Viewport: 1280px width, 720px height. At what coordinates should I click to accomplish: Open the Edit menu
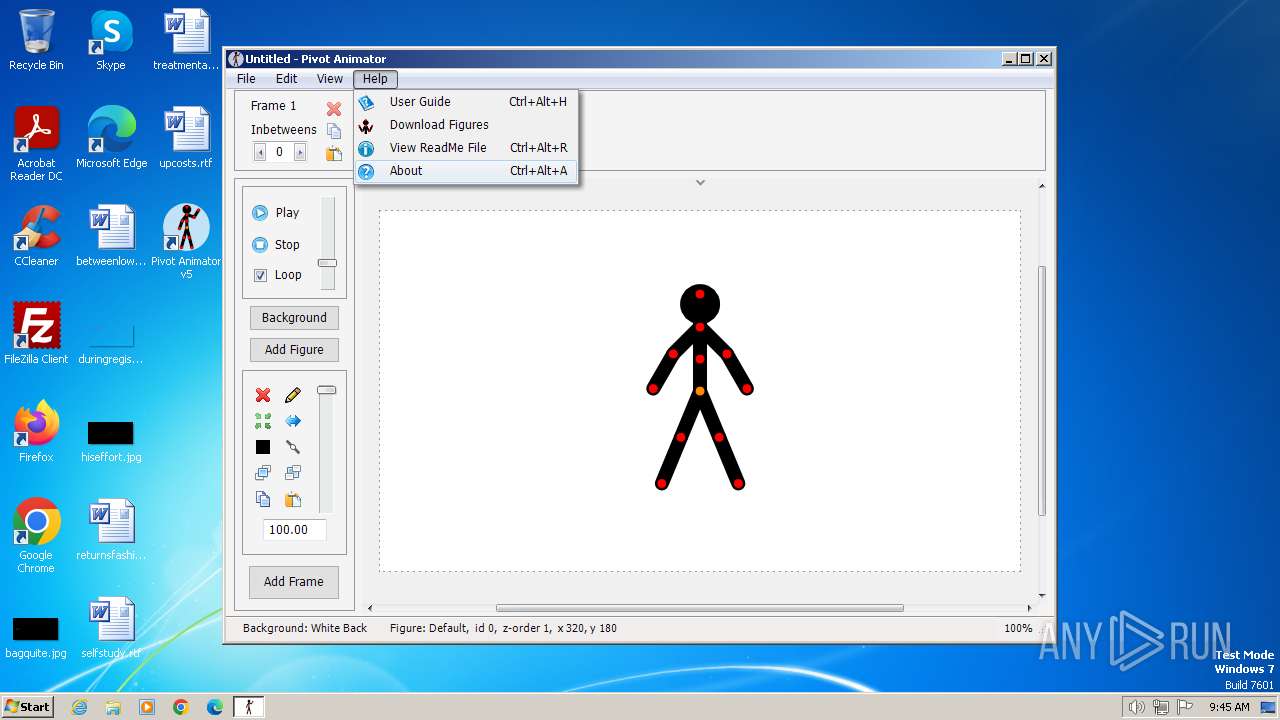click(287, 79)
